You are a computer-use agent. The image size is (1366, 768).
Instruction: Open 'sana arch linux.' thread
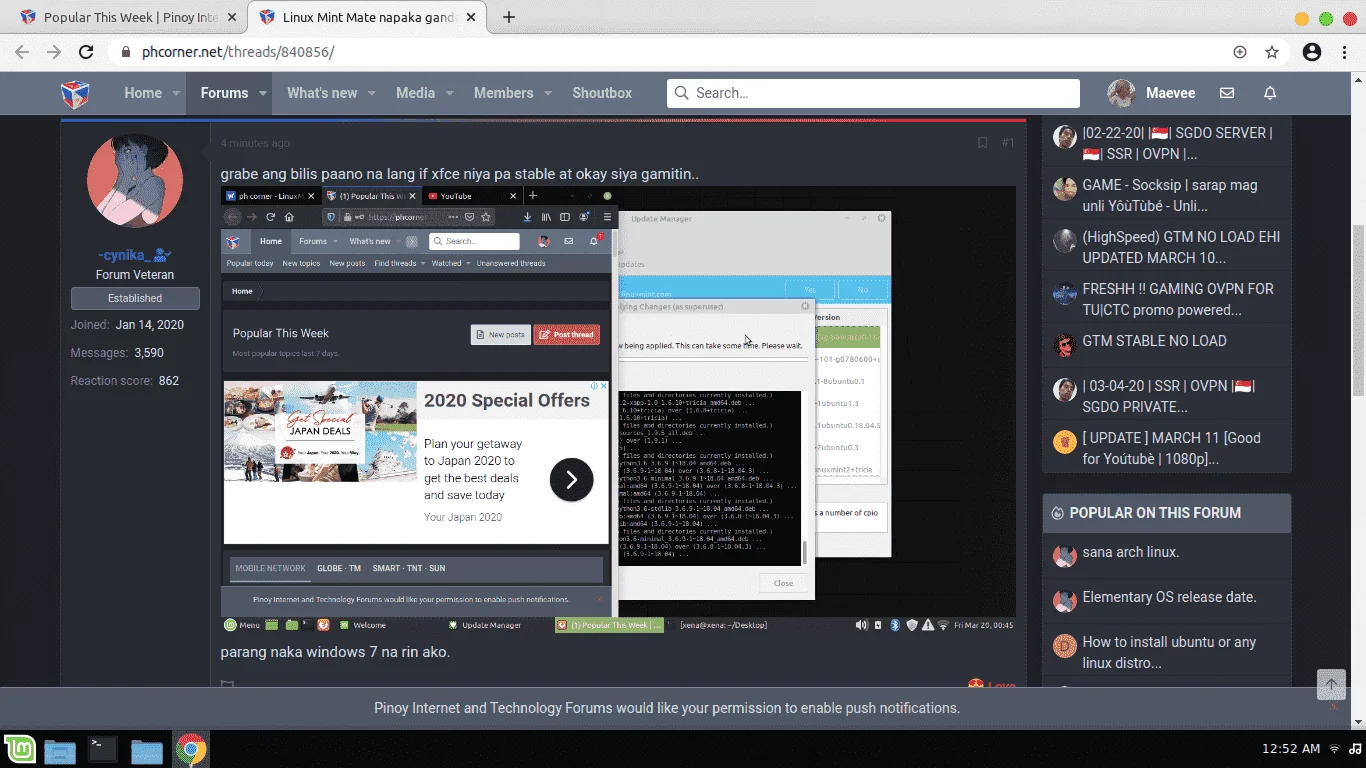(1131, 552)
